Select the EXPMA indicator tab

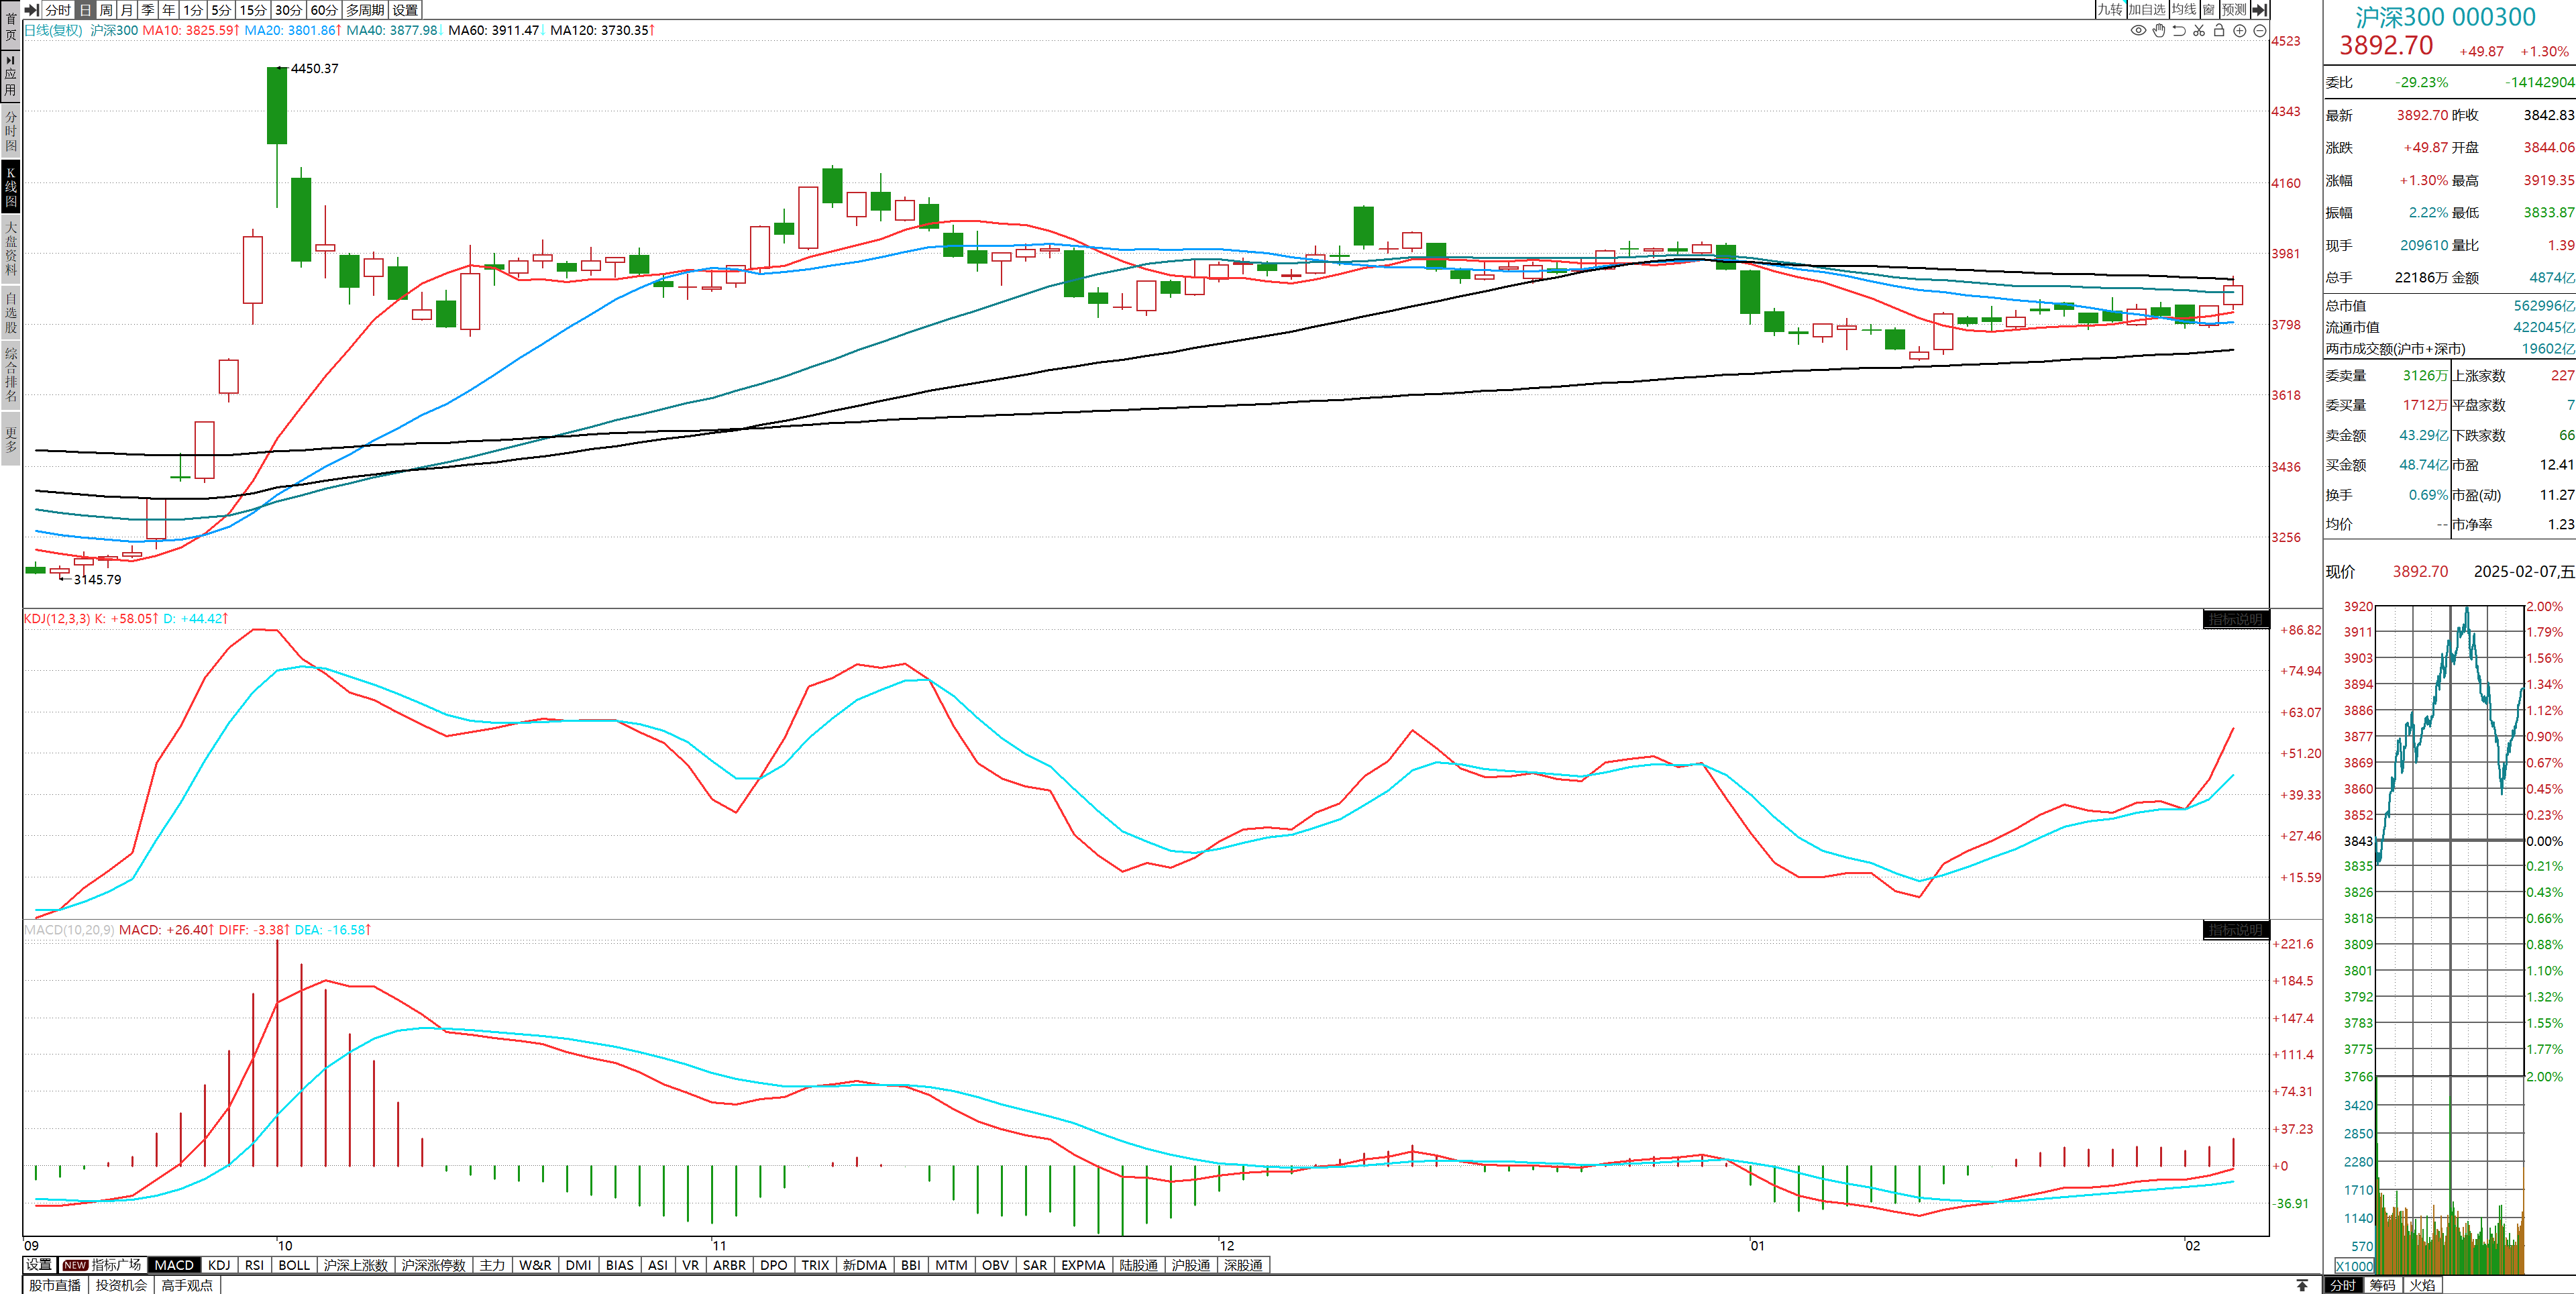pyautogui.click(x=1083, y=1265)
